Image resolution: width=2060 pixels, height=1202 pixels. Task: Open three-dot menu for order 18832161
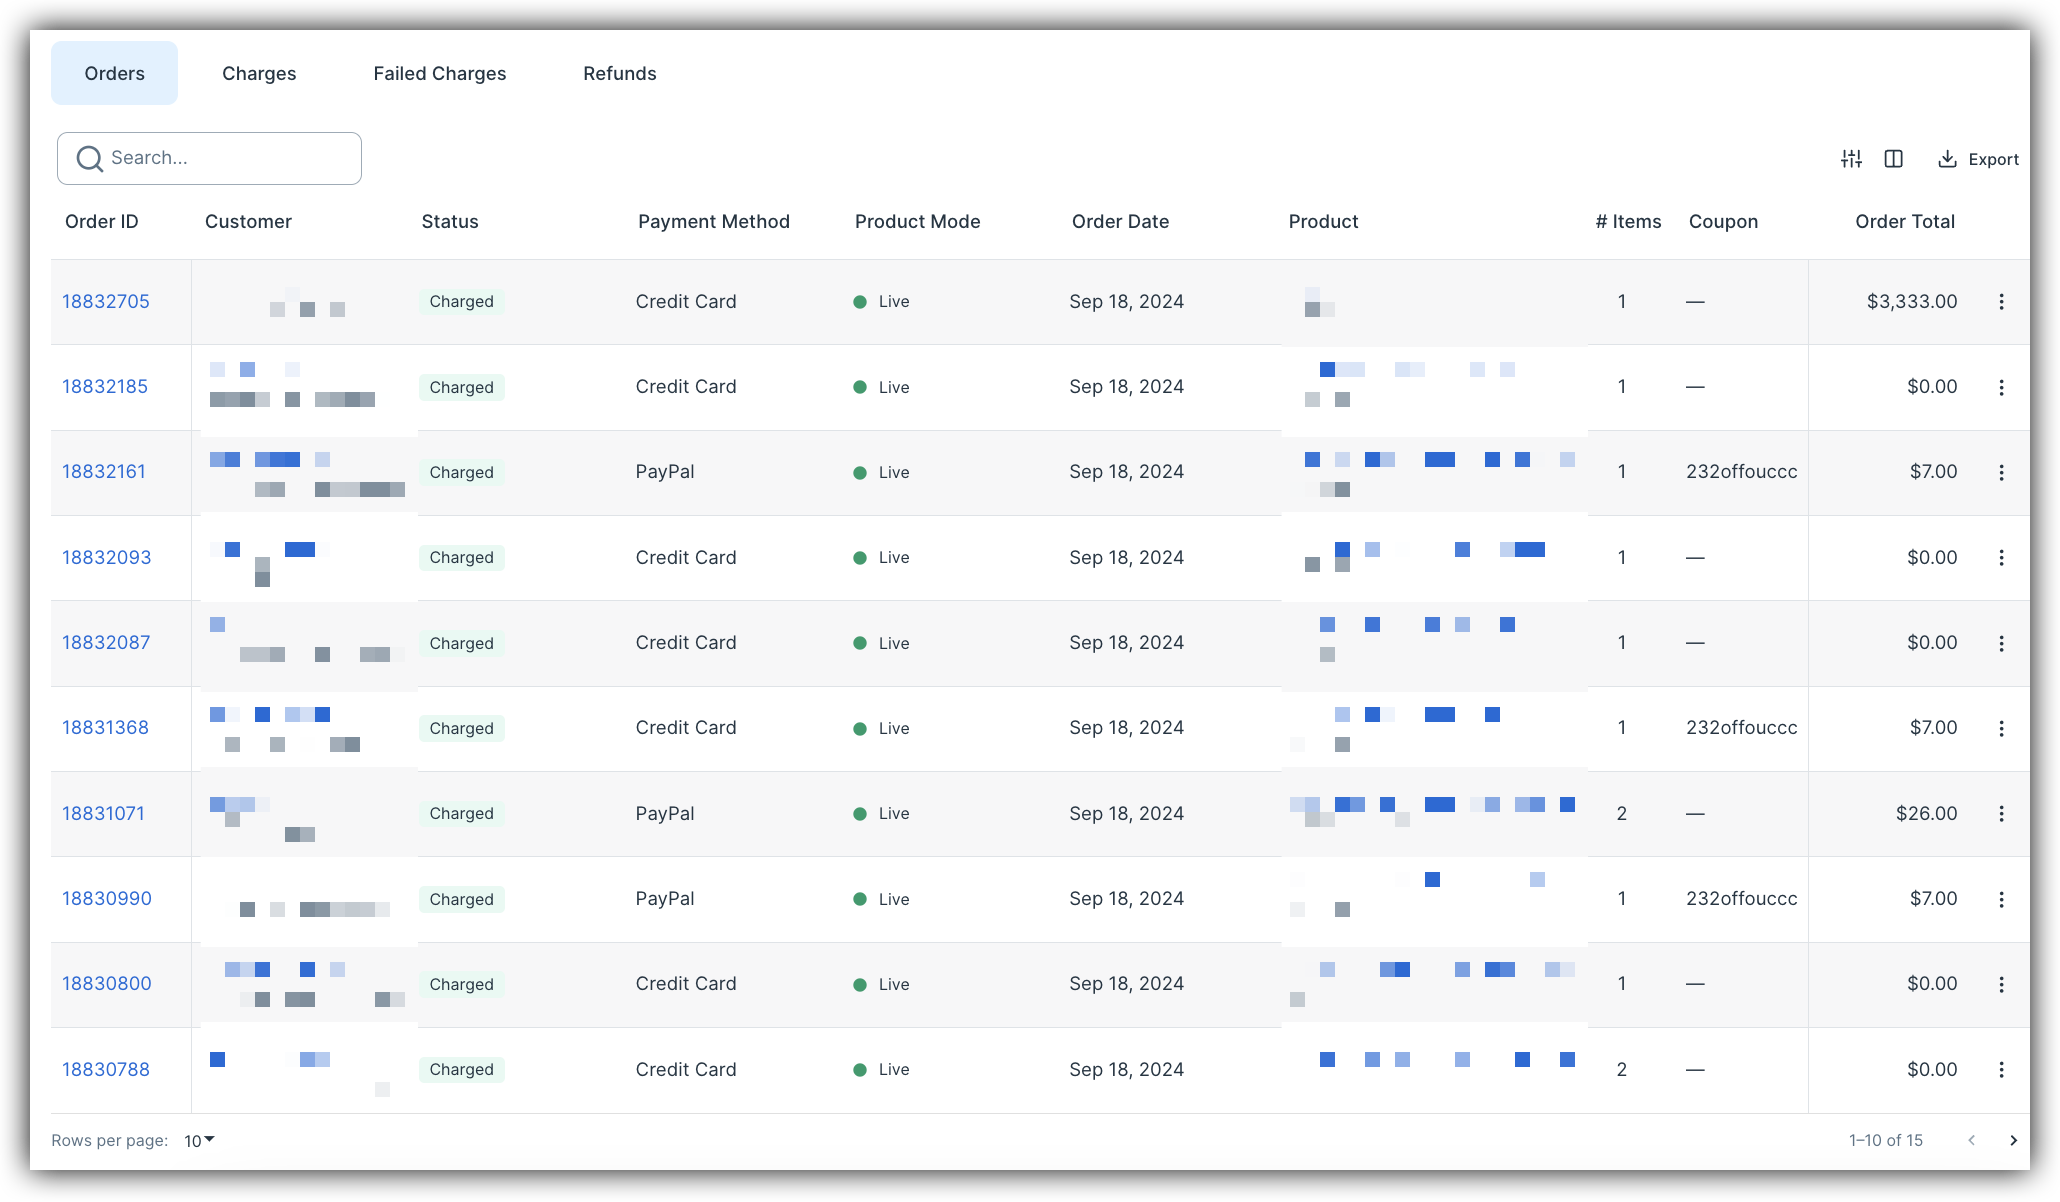(x=2001, y=472)
